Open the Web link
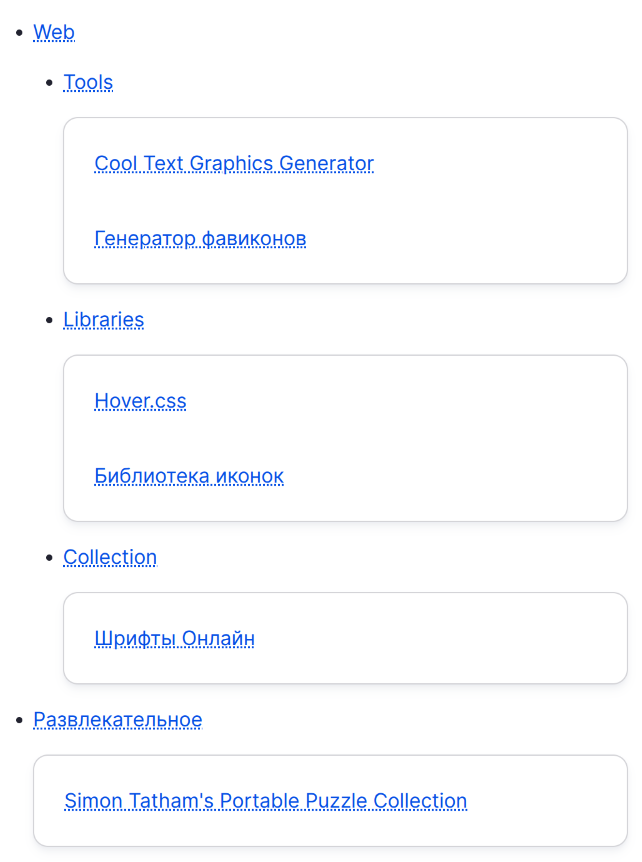The image size is (642, 862). pos(54,33)
